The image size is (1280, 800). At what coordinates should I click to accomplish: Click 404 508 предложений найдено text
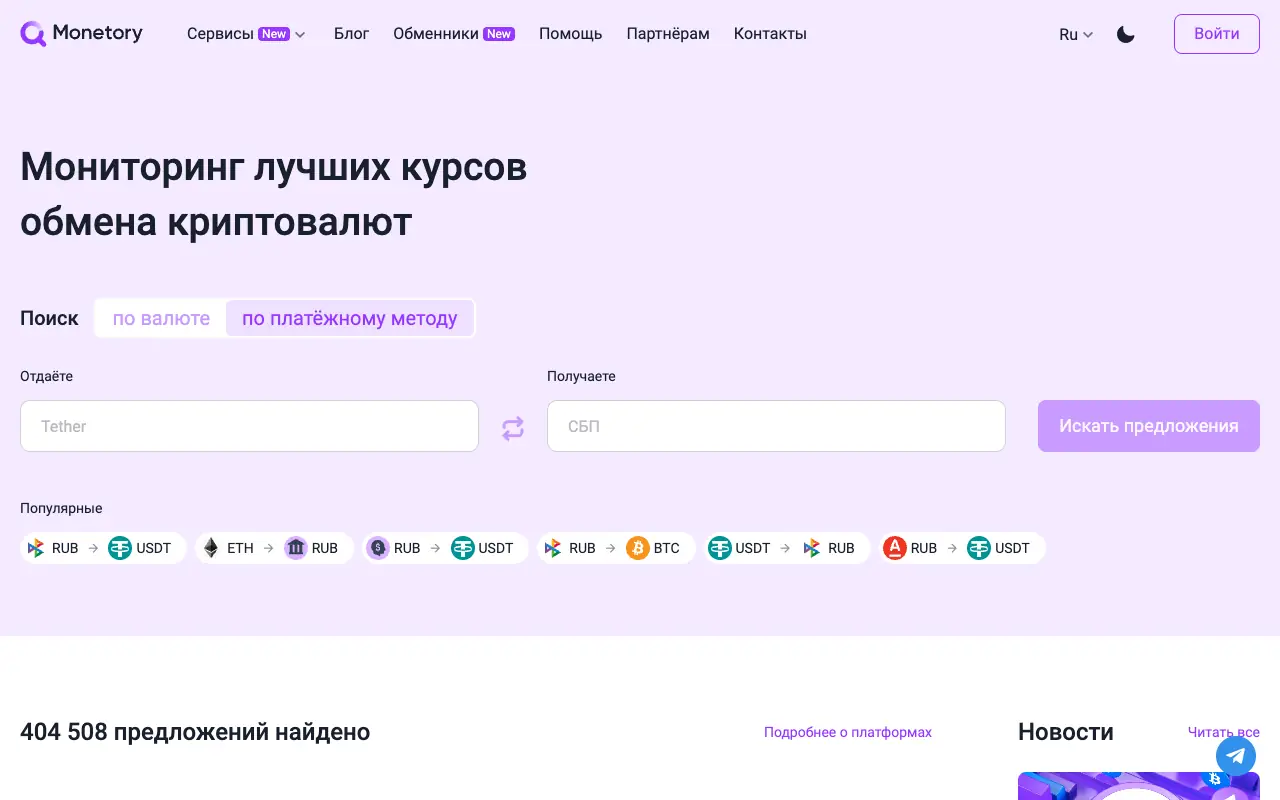(x=195, y=732)
